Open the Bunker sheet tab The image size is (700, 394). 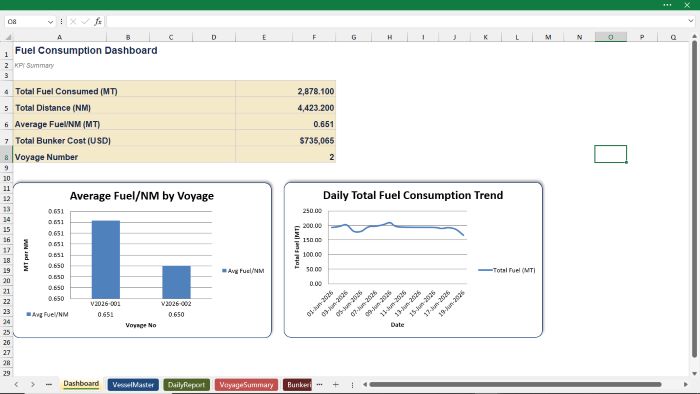click(x=297, y=385)
